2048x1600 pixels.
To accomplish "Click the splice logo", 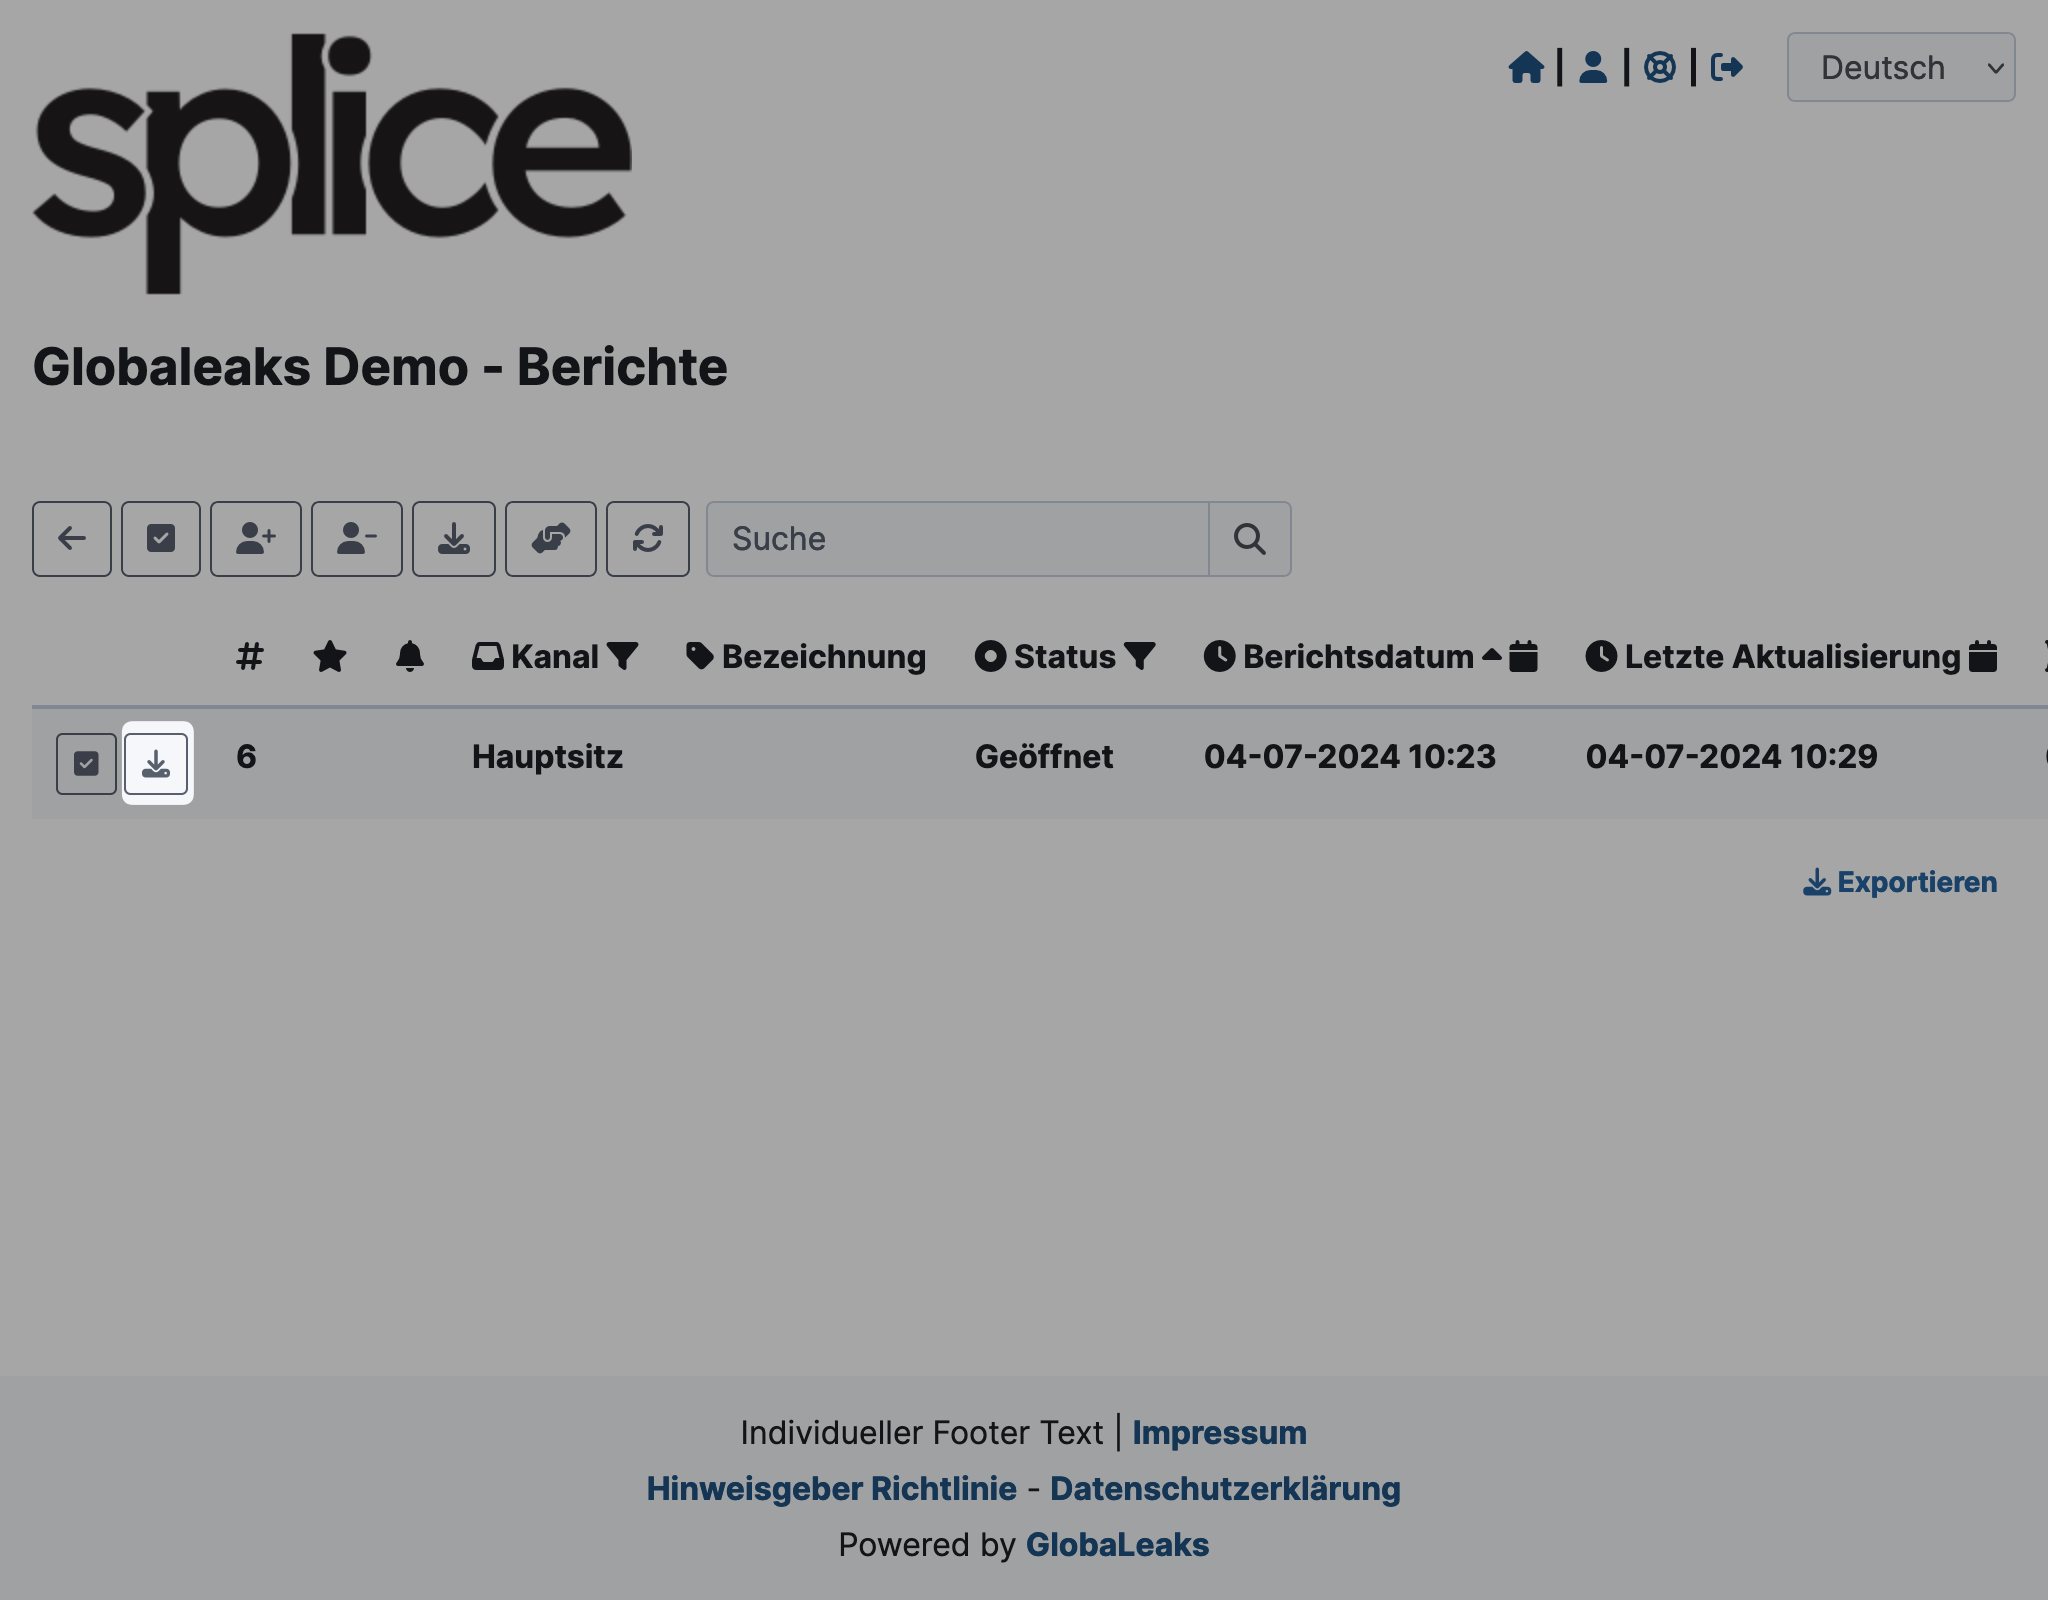I will tap(332, 163).
